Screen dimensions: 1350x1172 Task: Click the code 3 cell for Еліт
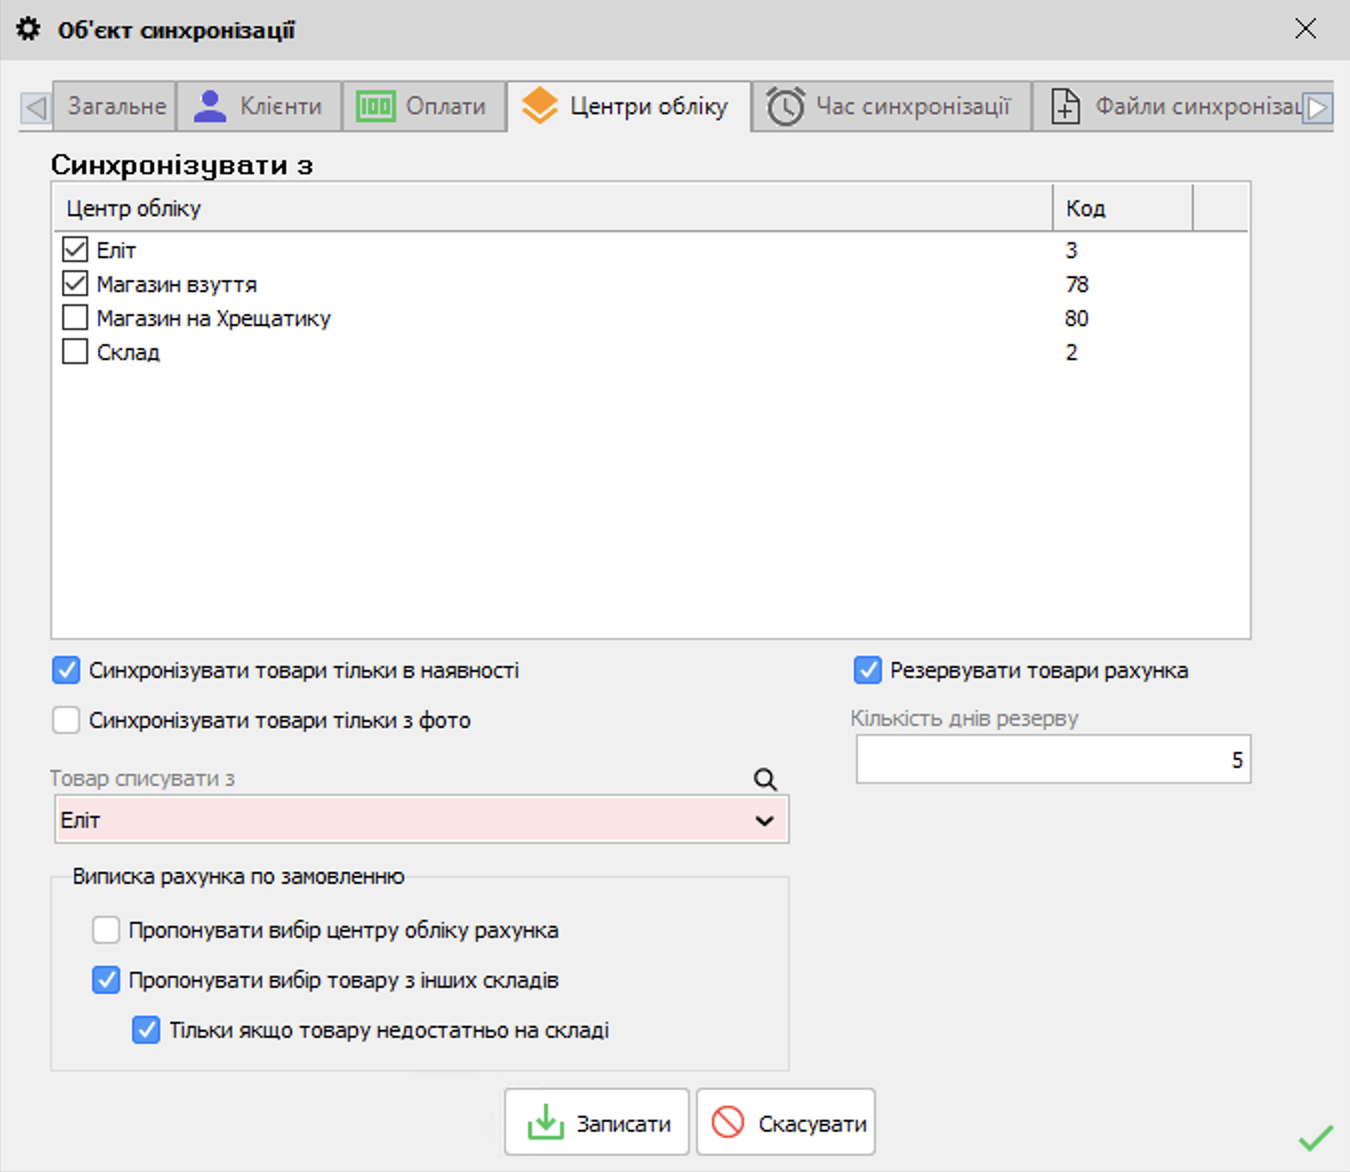click(x=1071, y=250)
